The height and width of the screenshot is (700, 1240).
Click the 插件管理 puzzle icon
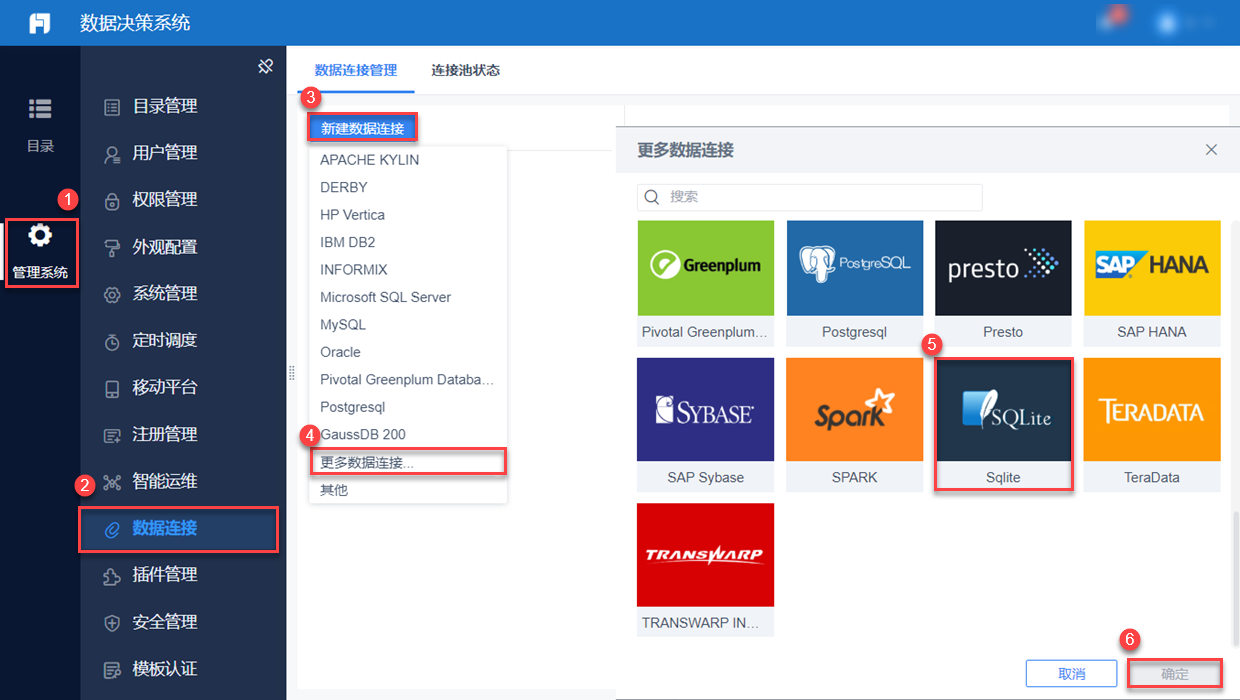coord(112,575)
